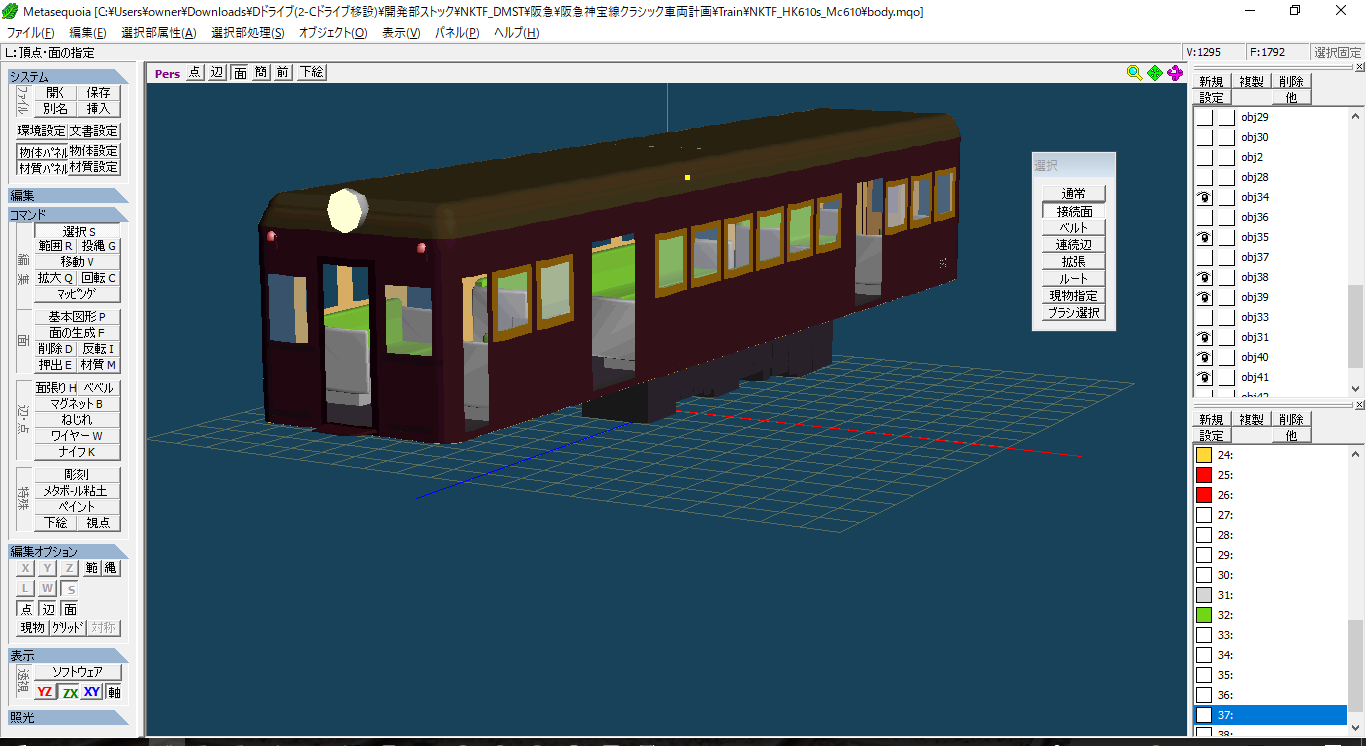
Task: Show obj29 via its visibility box
Action: (x=1205, y=117)
